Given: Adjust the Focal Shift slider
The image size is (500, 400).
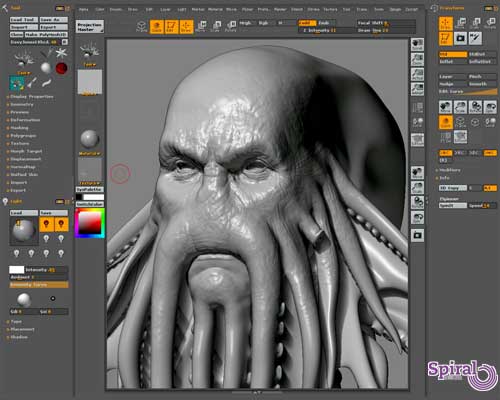Looking at the screenshot, I should click(x=386, y=23).
